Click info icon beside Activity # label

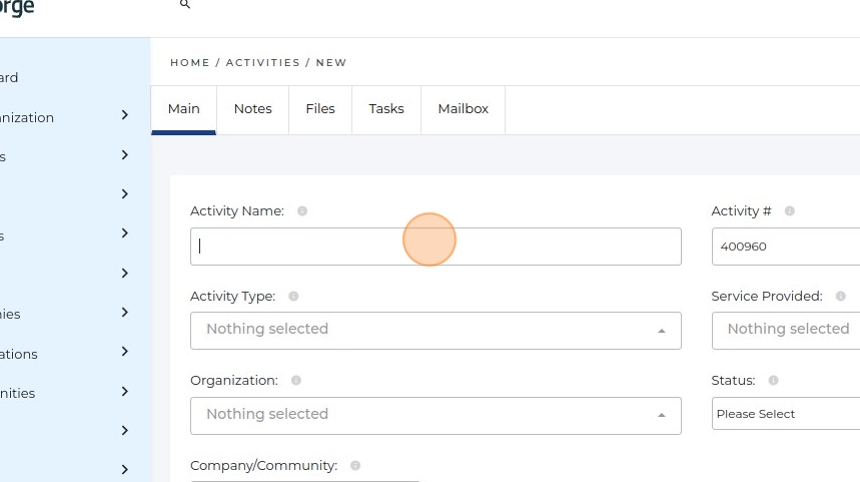coord(790,211)
